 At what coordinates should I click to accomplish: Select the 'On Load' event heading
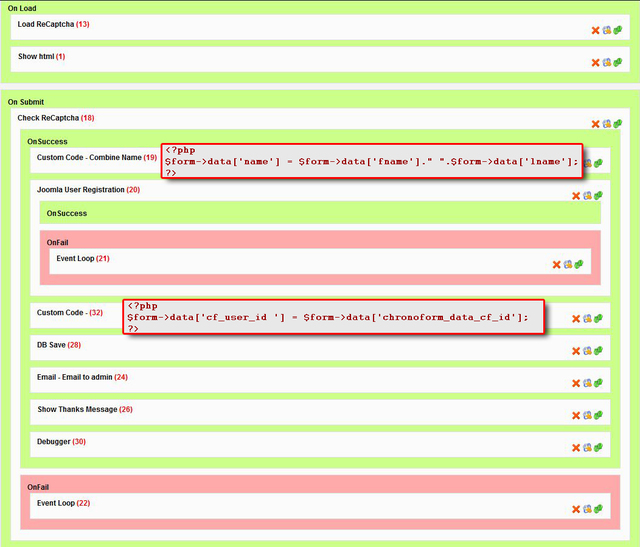click(x=22, y=8)
